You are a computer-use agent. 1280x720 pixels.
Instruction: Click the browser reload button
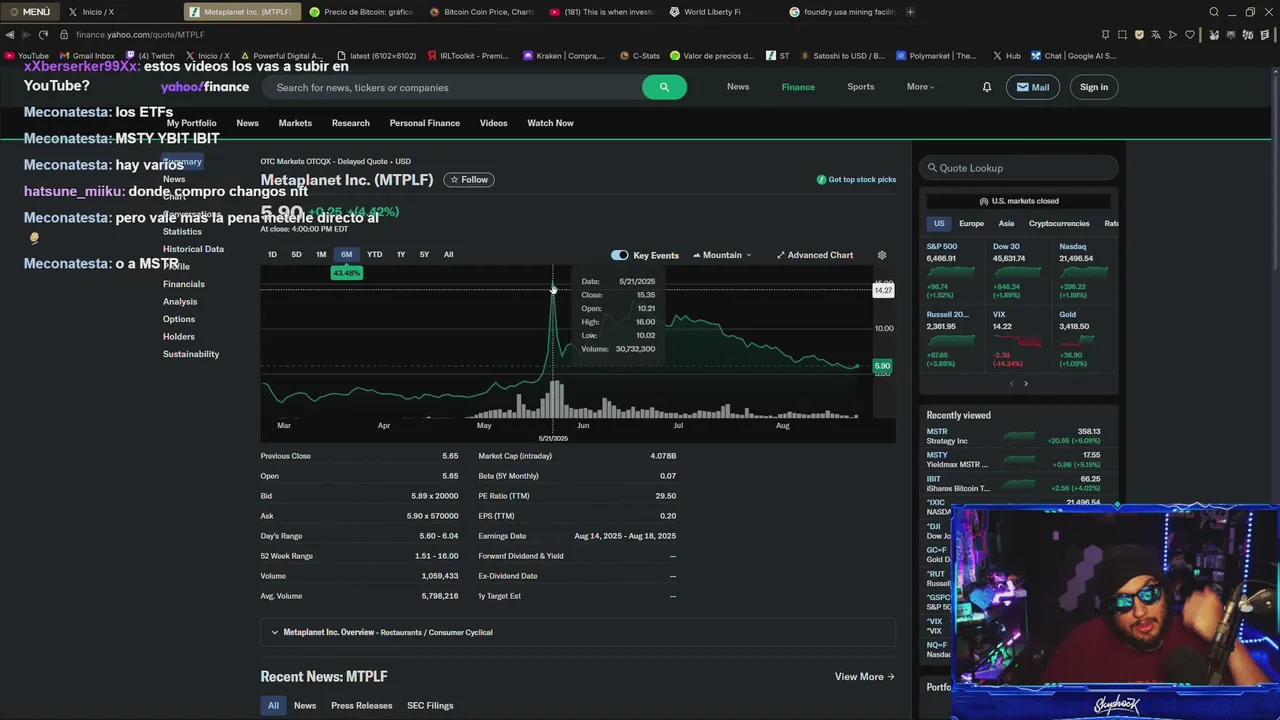pos(43,35)
